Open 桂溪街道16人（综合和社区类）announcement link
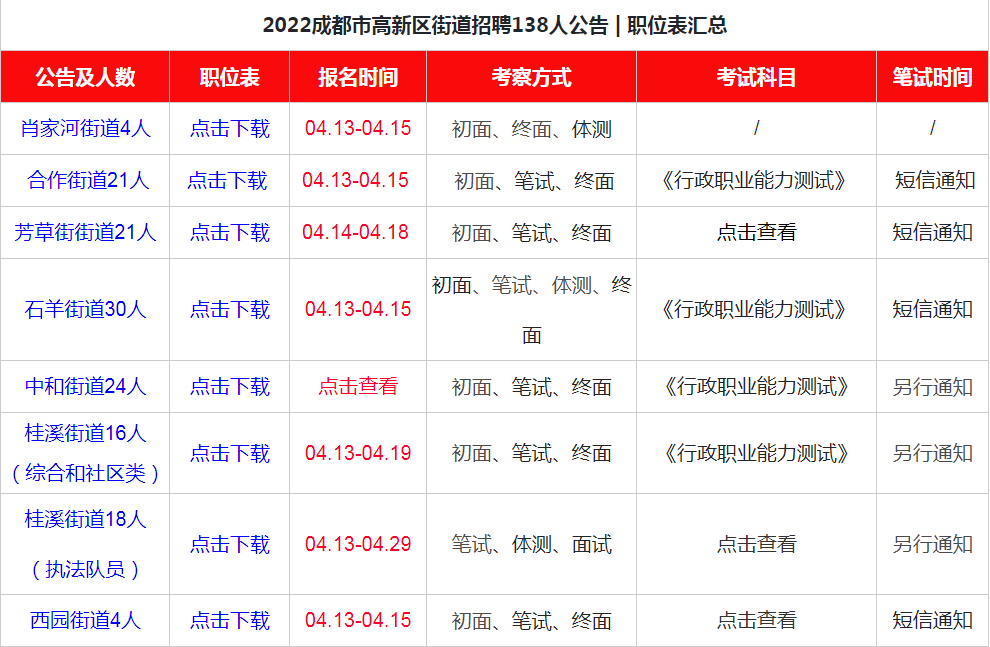990x647 pixels. [85, 453]
